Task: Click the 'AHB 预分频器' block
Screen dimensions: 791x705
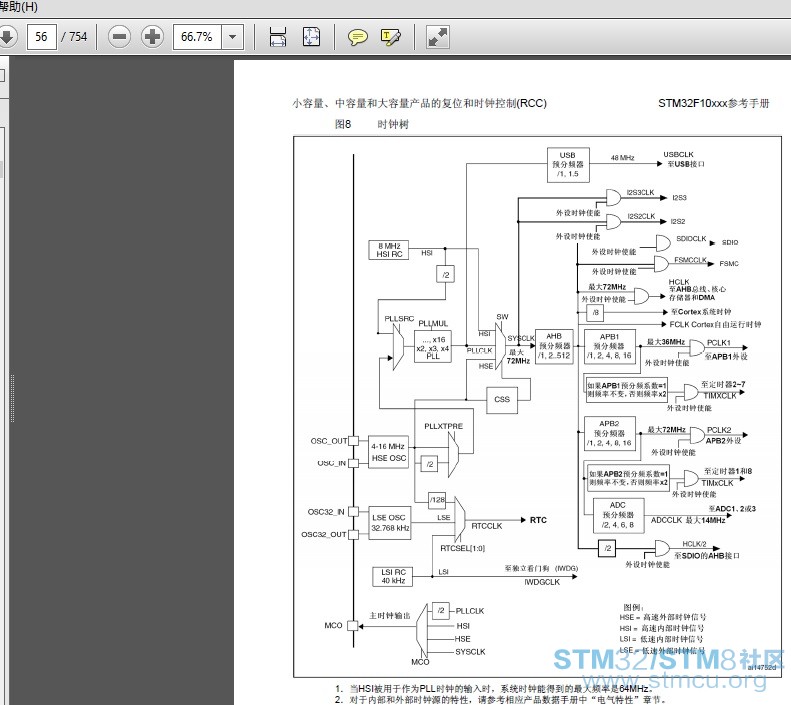Action: pos(554,346)
